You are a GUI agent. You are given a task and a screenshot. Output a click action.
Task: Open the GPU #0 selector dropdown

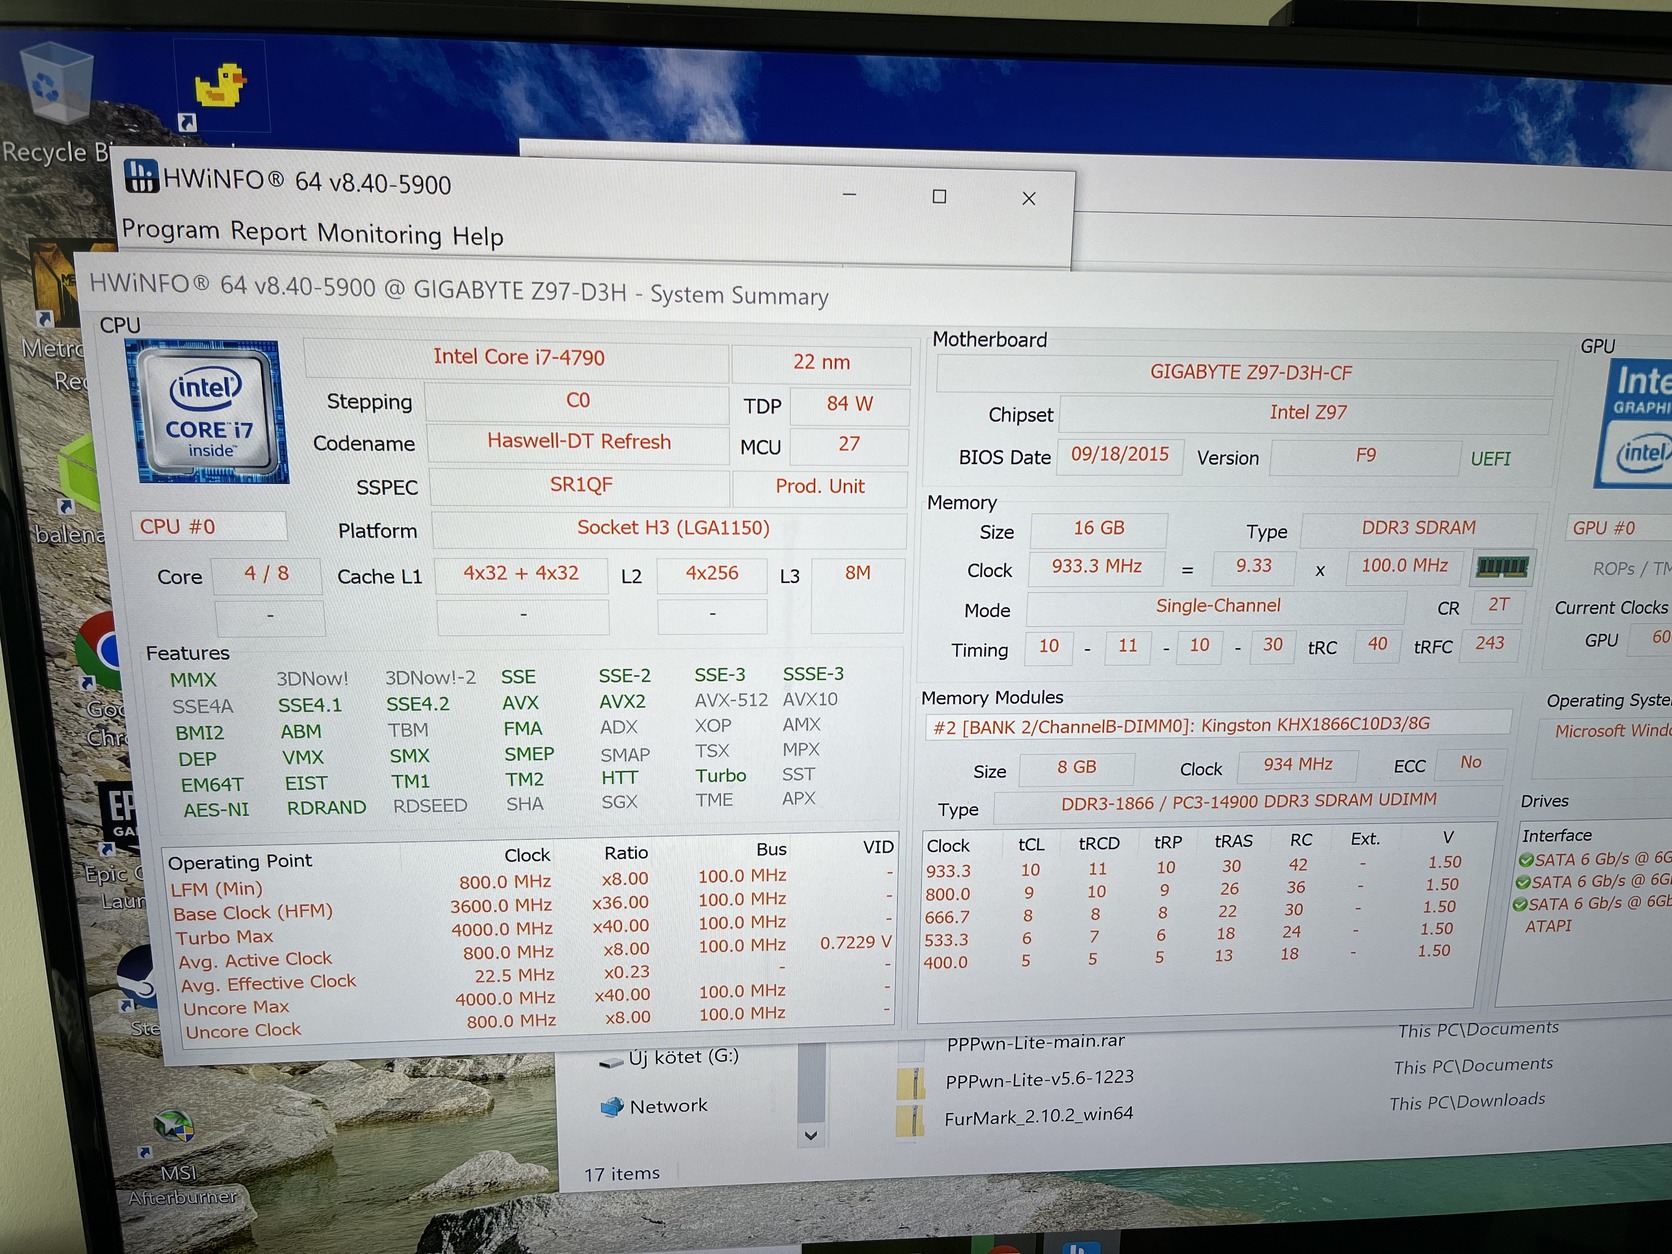pyautogui.click(x=1619, y=528)
